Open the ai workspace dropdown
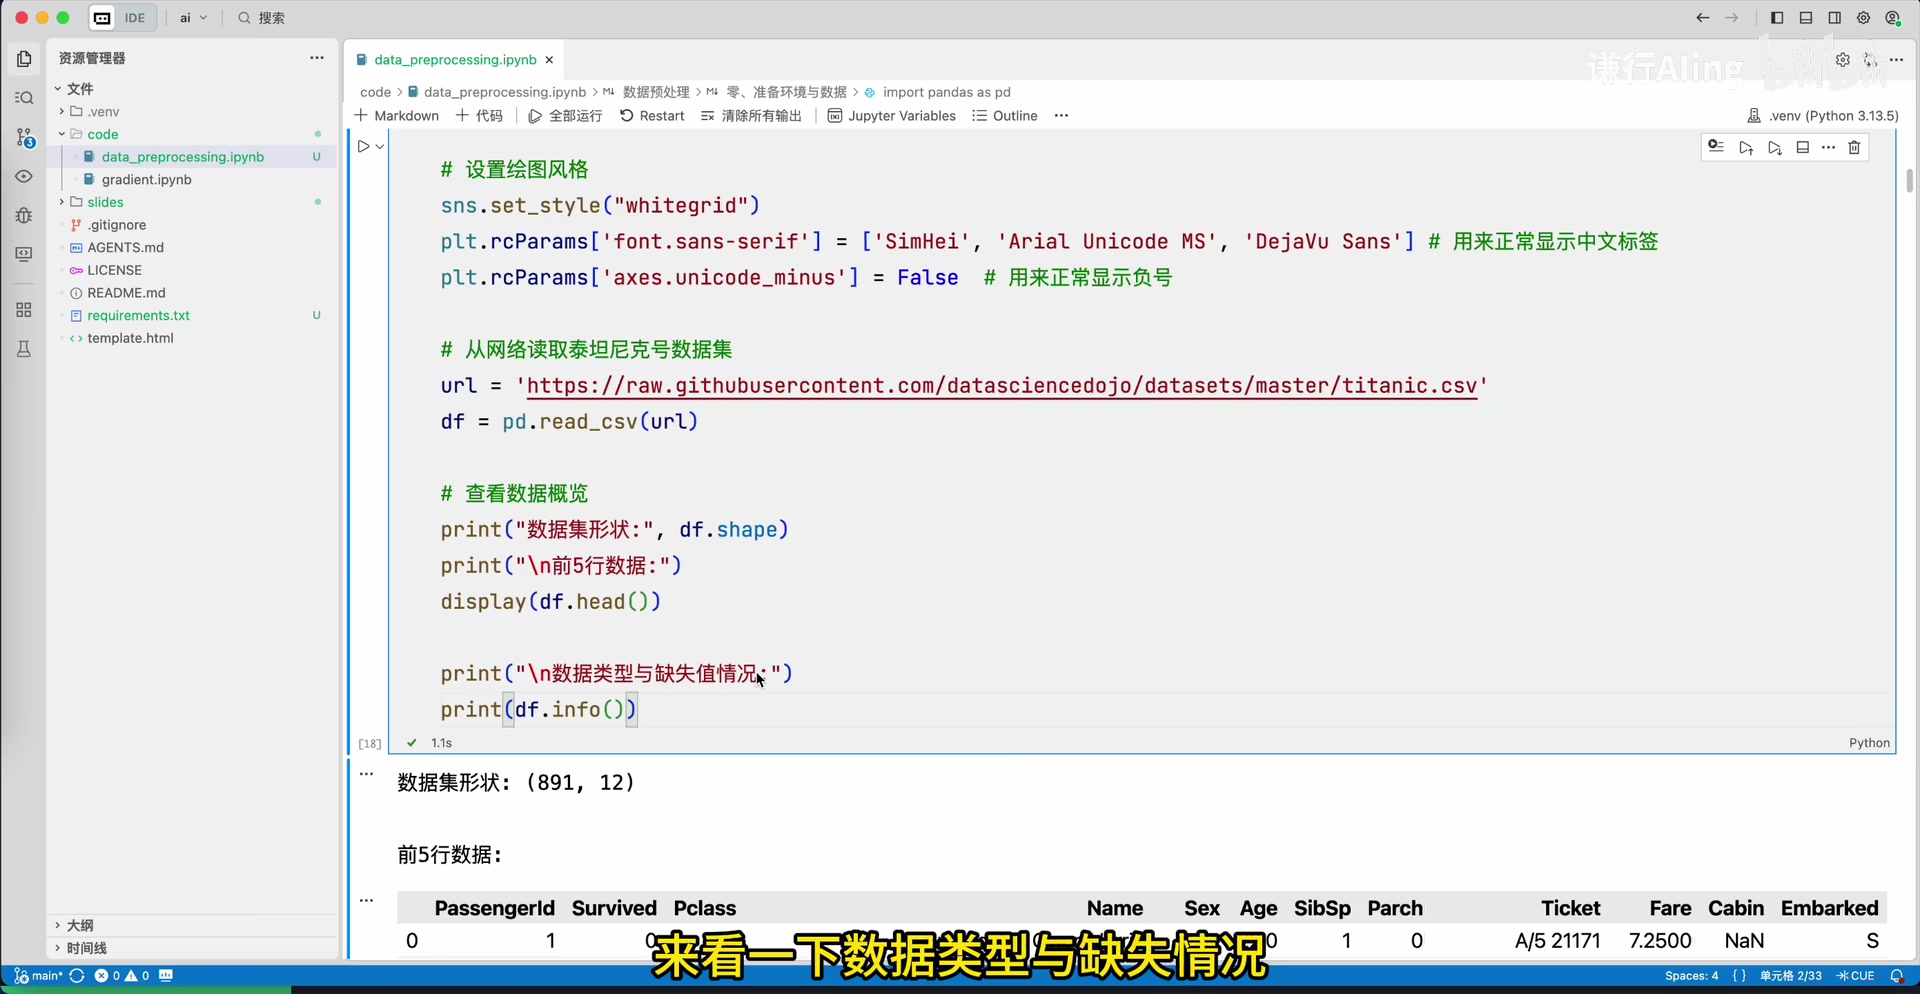 193,18
